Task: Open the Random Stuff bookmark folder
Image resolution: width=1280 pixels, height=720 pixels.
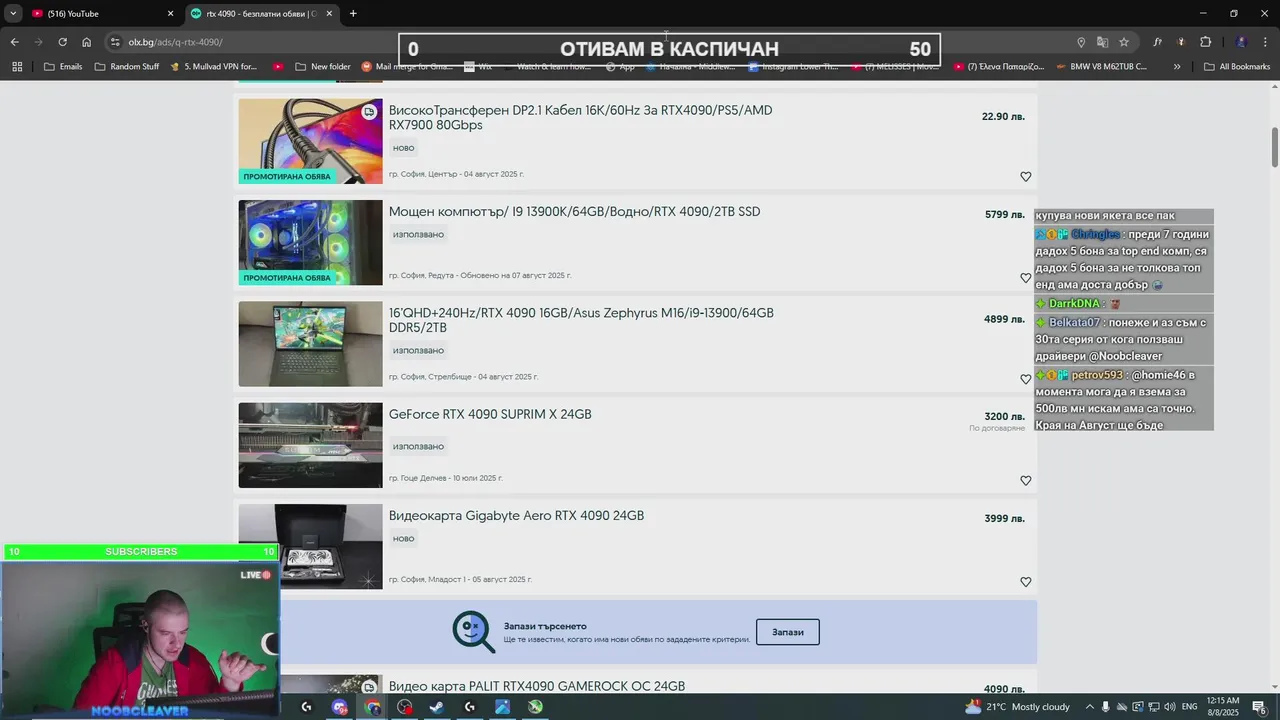Action: [x=126, y=67]
